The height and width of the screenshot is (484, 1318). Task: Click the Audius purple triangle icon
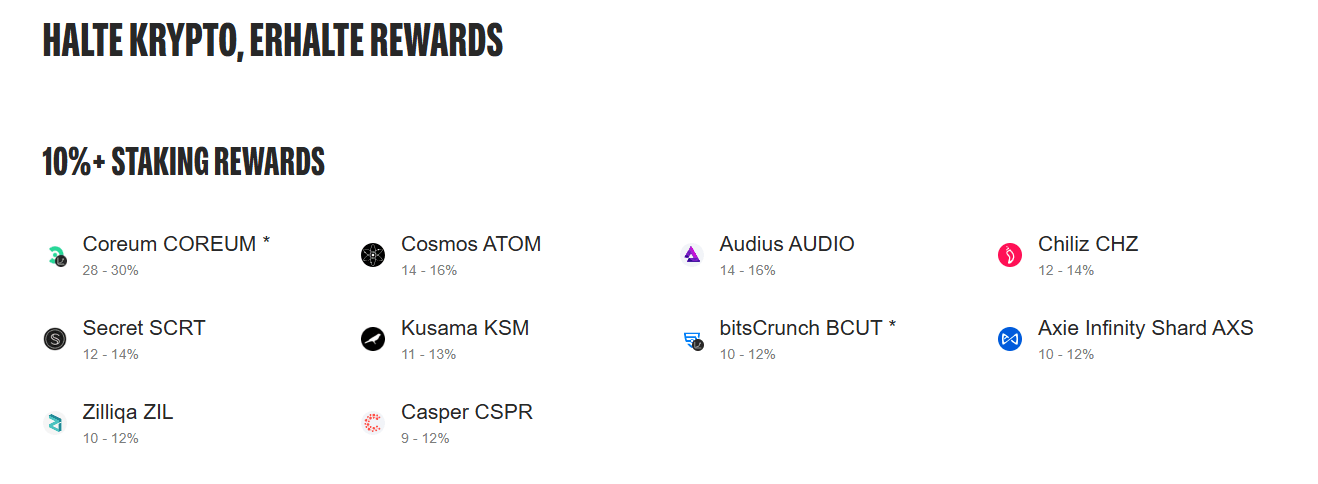[x=692, y=255]
